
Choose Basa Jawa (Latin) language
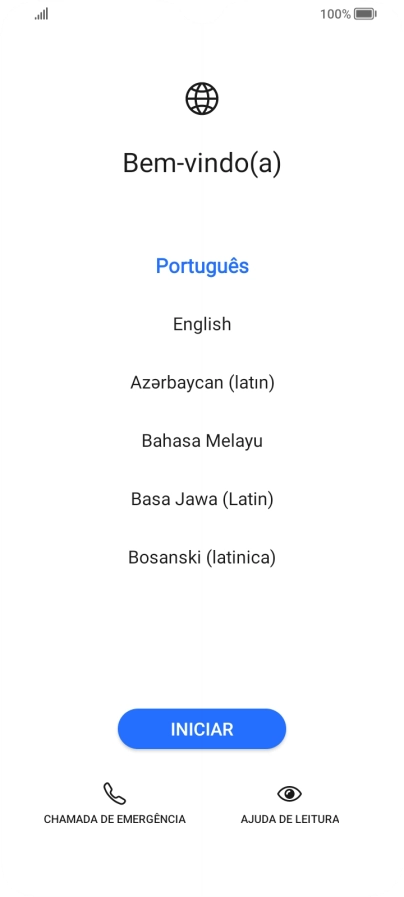202,499
